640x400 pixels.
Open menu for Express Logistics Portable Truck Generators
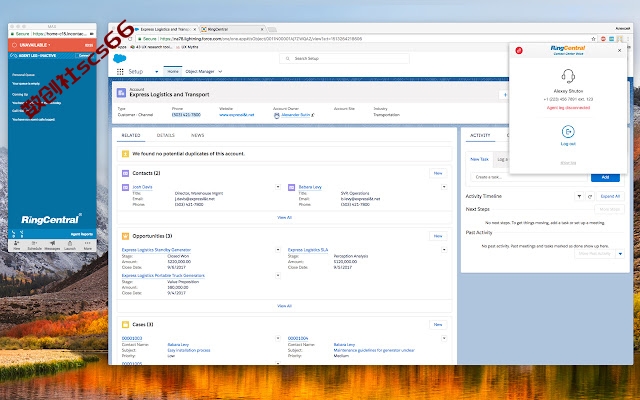coord(278,276)
